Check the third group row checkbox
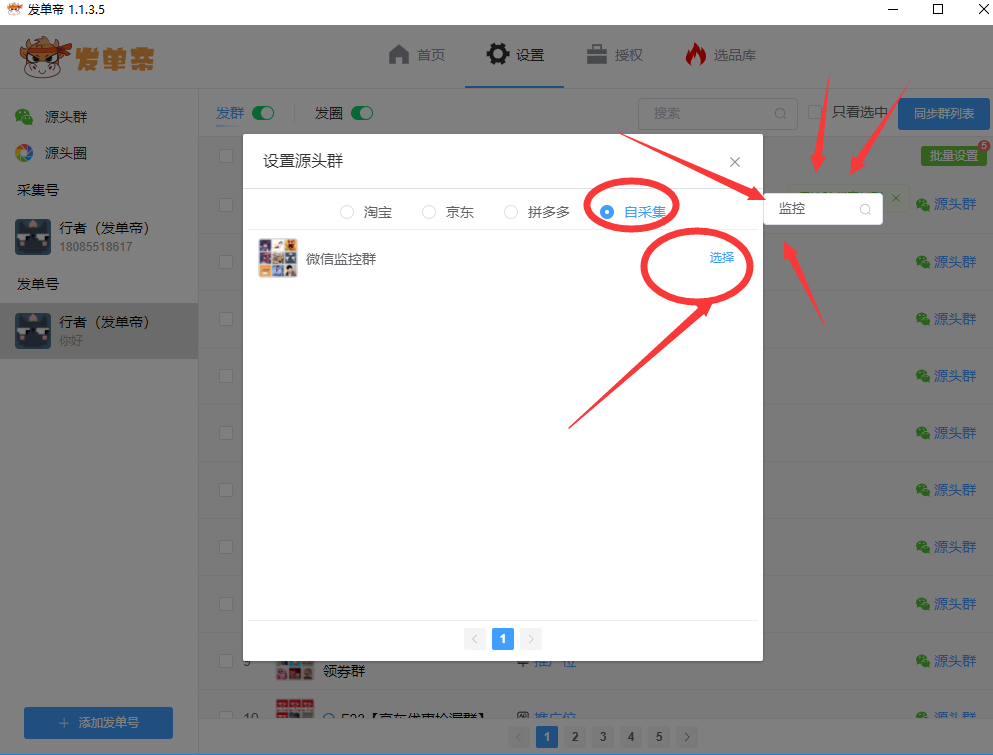Screen dimensions: 993x755 (226, 319)
